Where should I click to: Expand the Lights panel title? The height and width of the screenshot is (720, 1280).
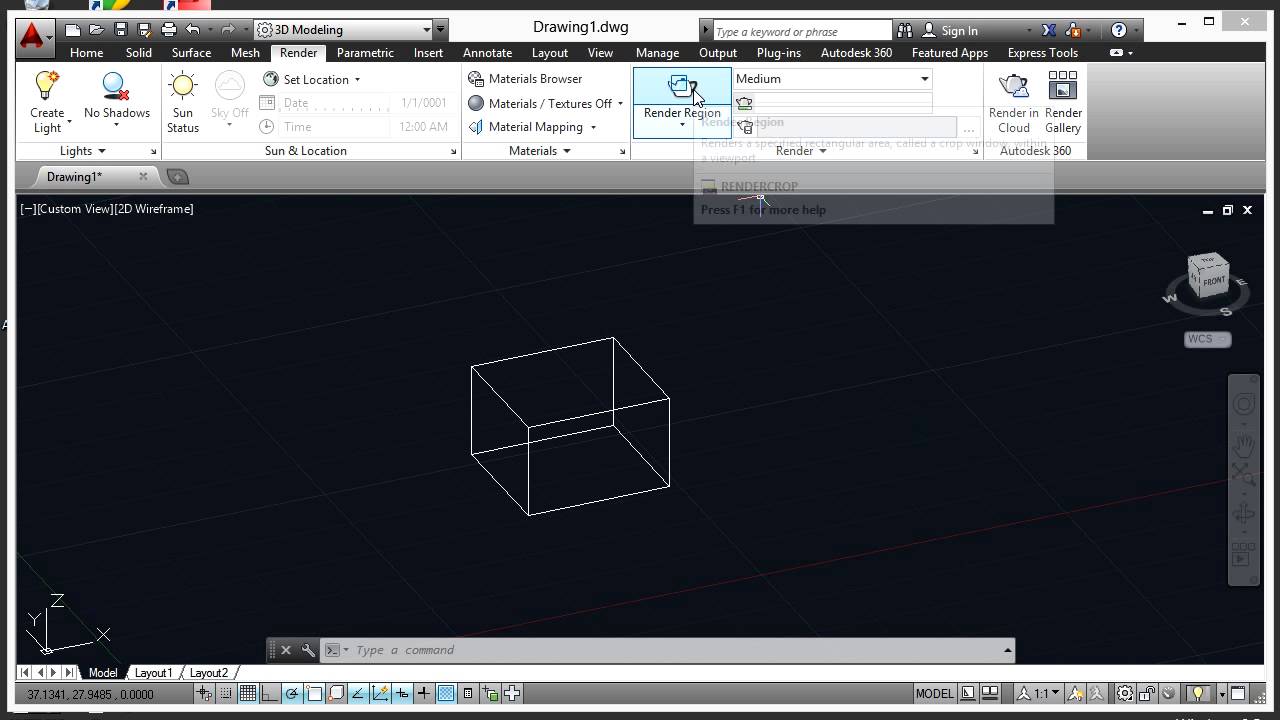[82, 151]
